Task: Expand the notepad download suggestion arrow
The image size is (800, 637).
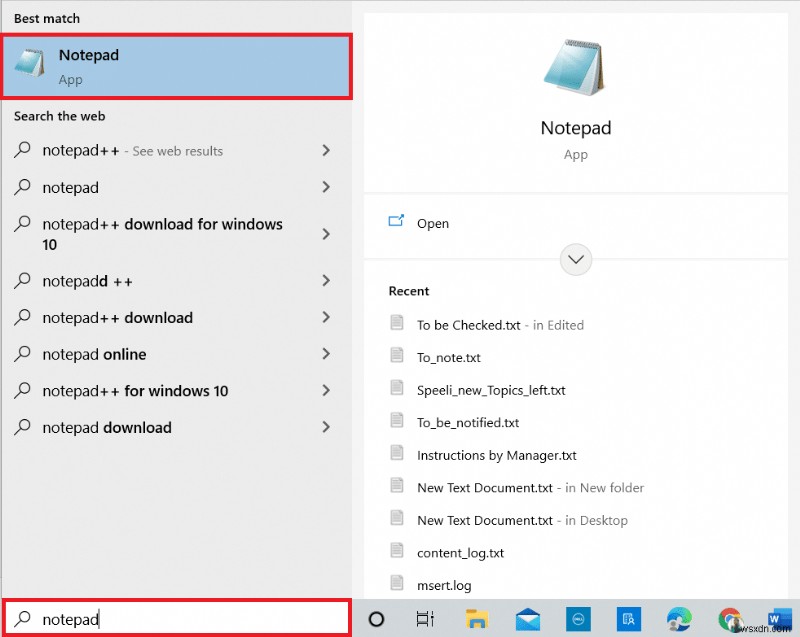Action: [x=326, y=427]
